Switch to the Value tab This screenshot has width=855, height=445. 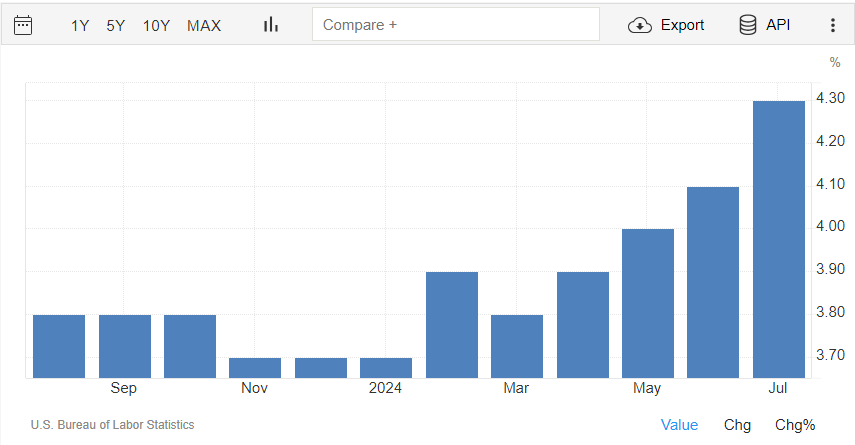(679, 425)
